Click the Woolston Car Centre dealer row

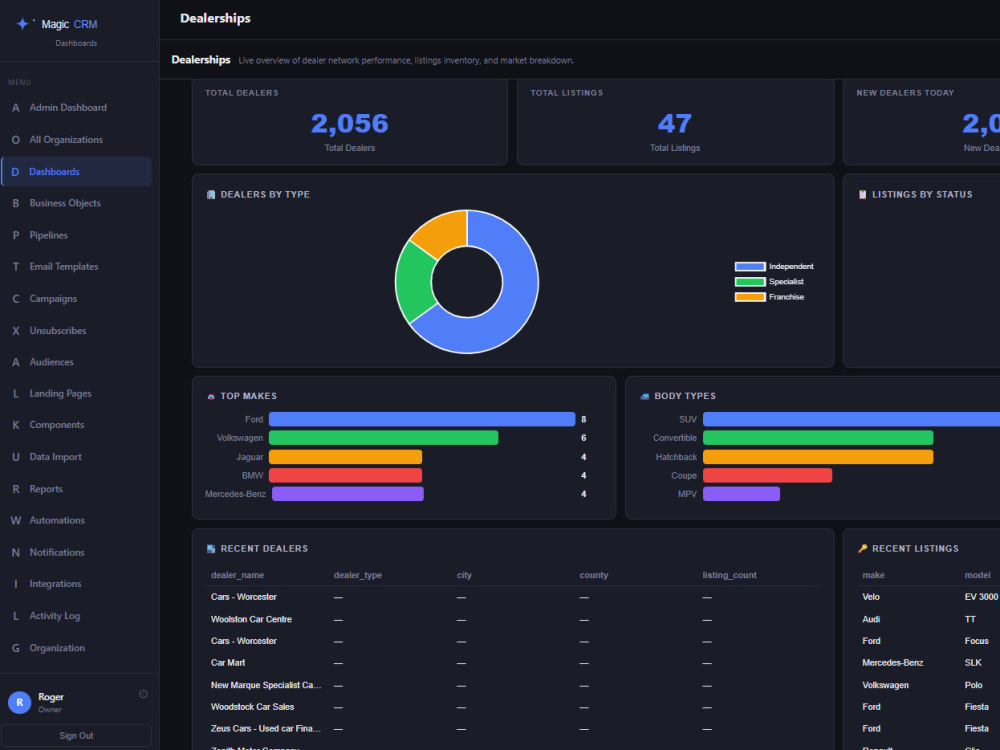point(513,619)
